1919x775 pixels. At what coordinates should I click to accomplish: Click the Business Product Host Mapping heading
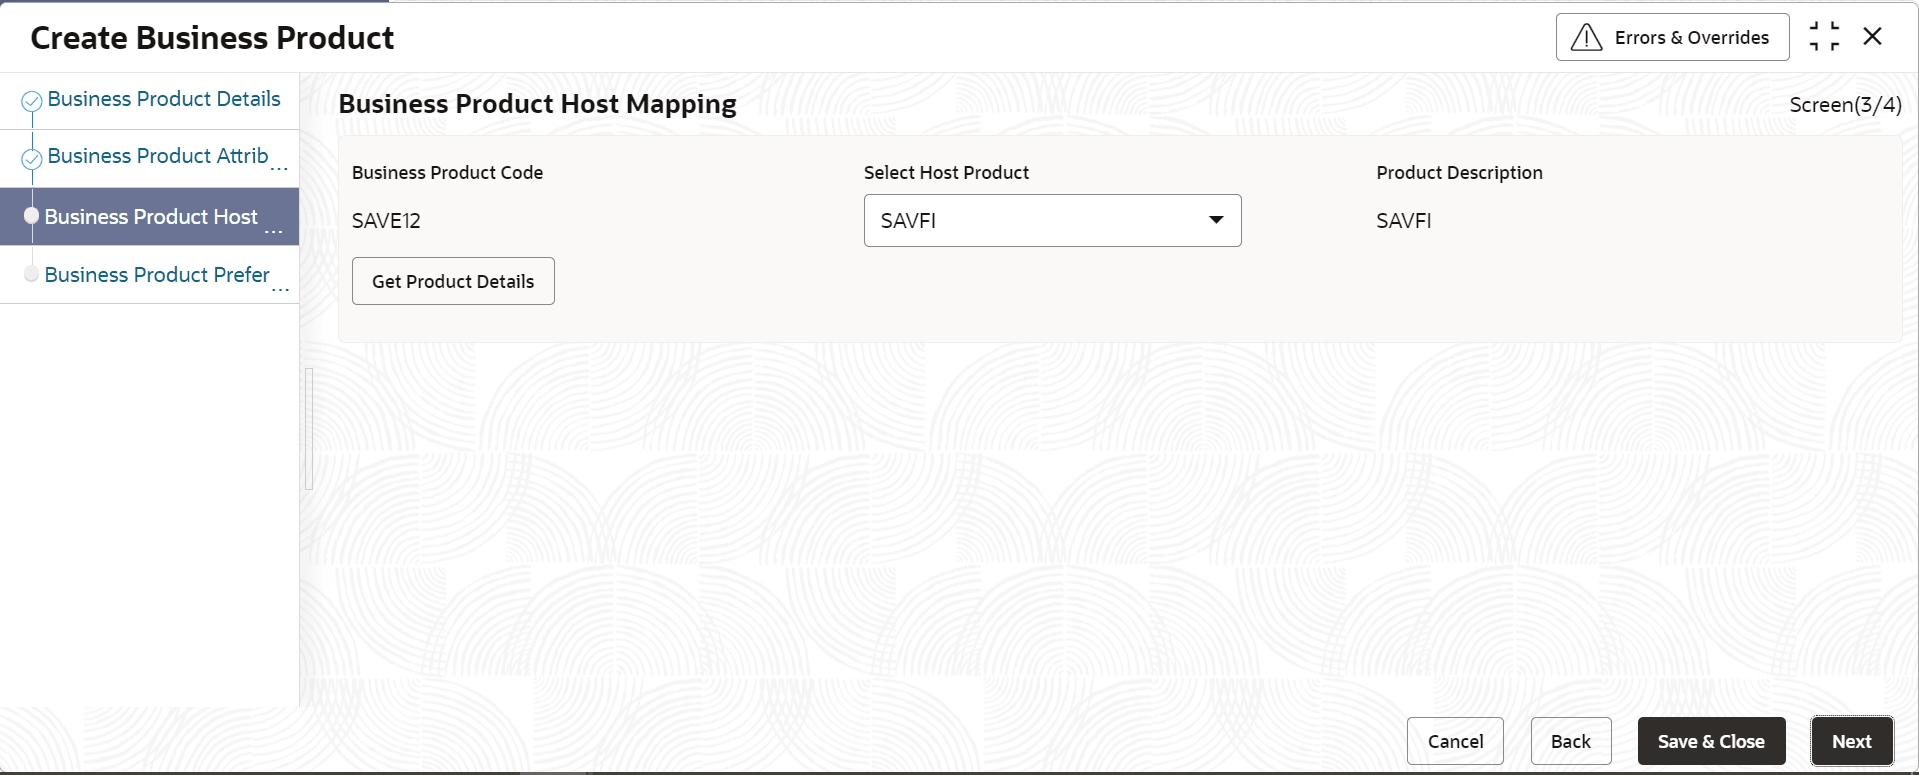[x=537, y=104]
